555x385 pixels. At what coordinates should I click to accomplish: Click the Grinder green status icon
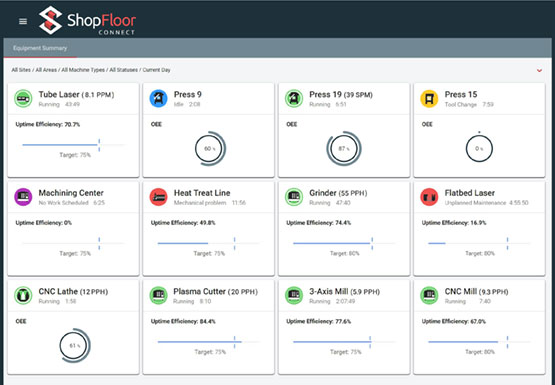coord(294,197)
